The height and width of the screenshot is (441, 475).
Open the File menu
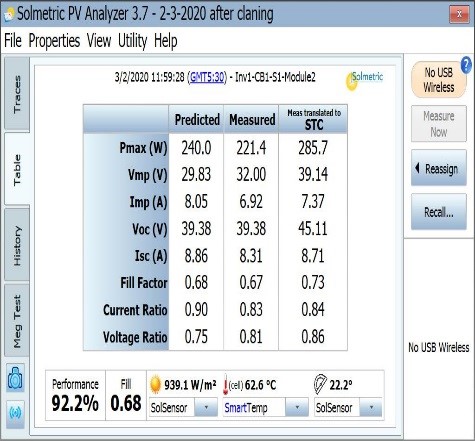click(13, 41)
